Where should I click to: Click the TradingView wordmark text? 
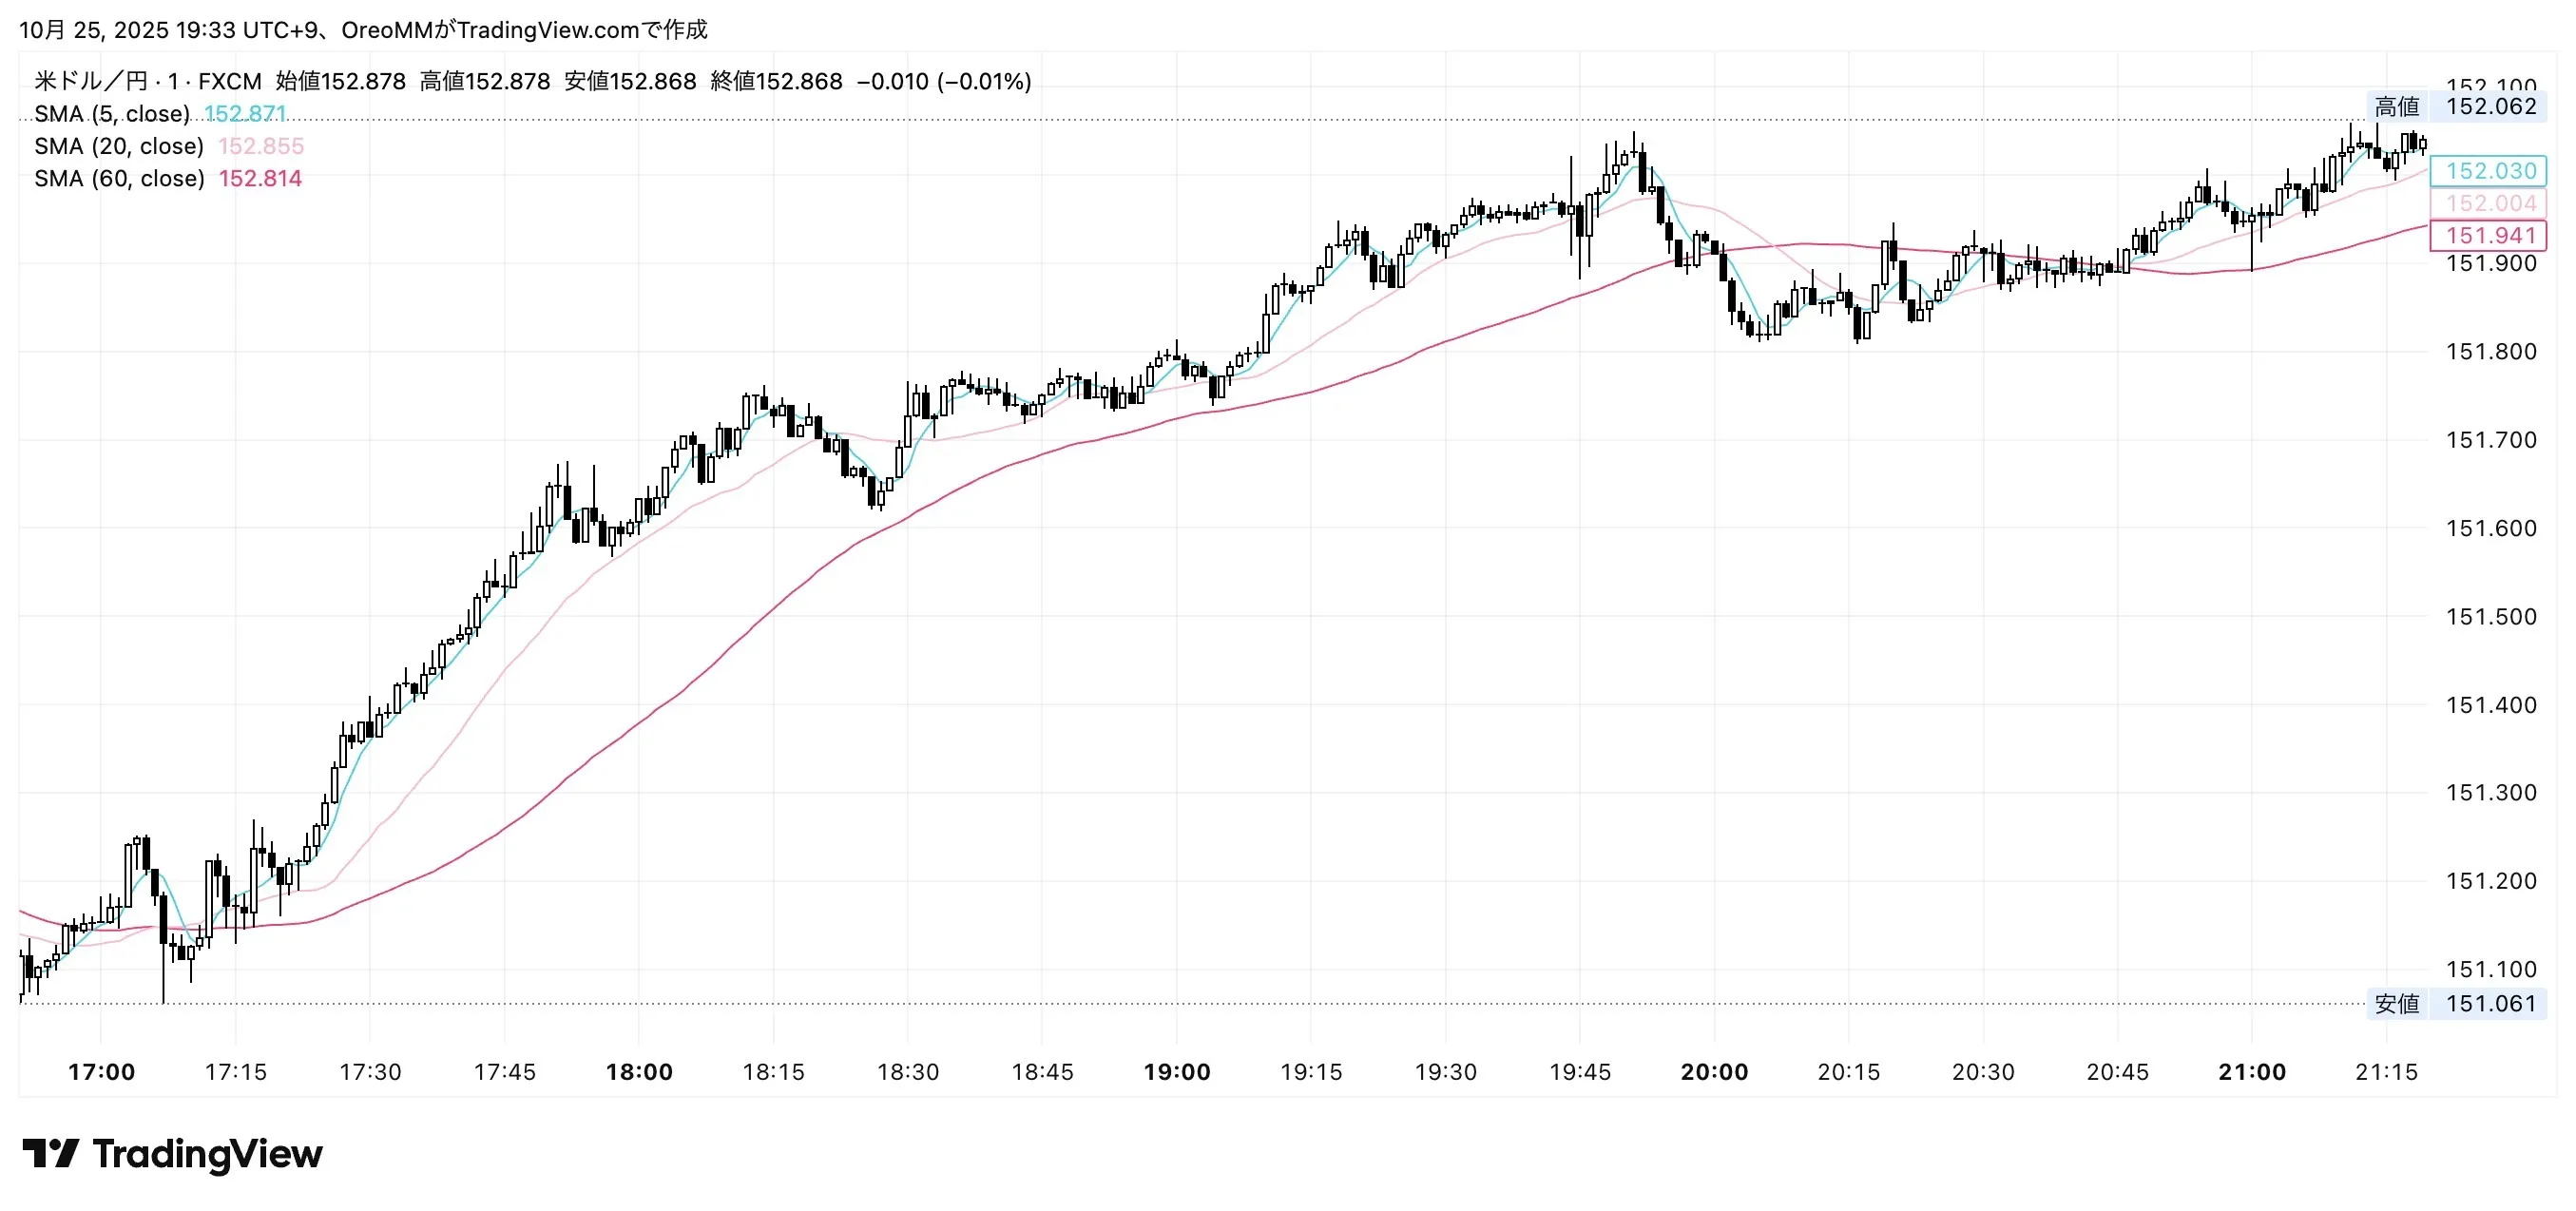(207, 1154)
